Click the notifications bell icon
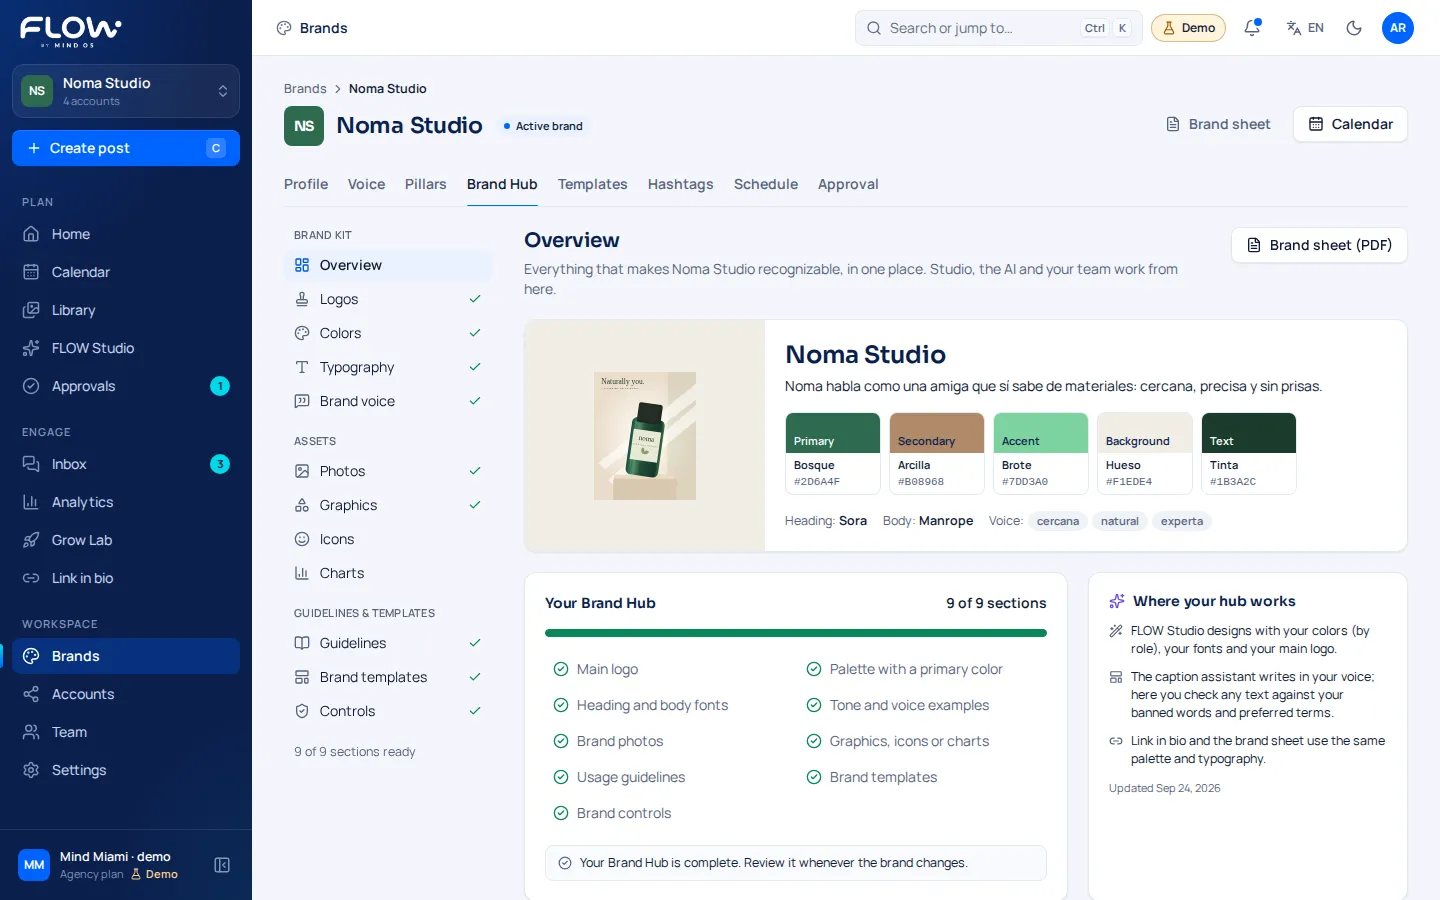1440x900 pixels. point(1252,28)
